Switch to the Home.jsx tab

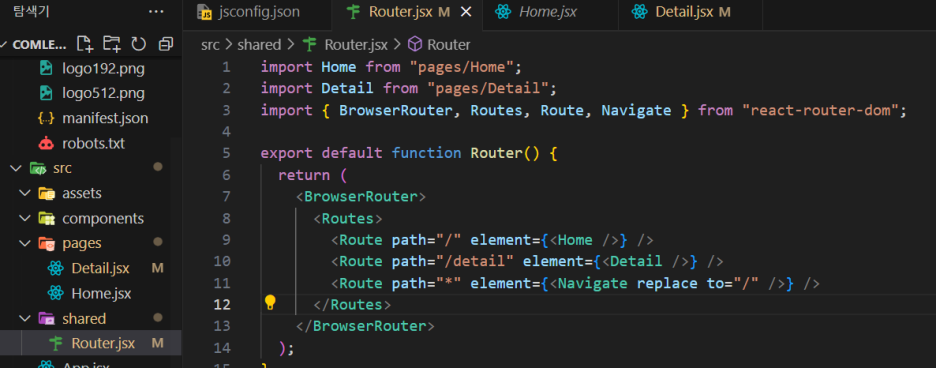pos(547,12)
